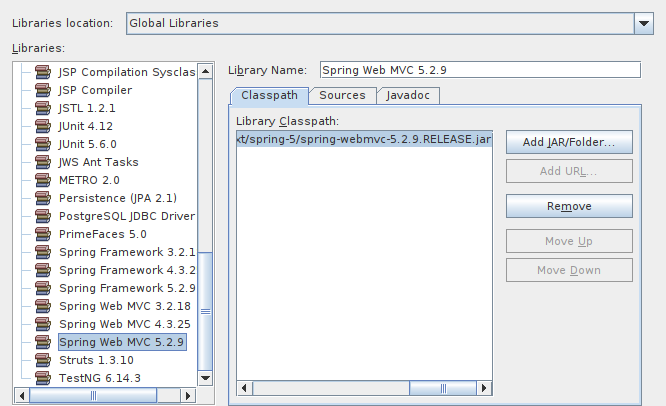The height and width of the screenshot is (406, 666).
Task: Select the Struts 1.3.10 library
Action: pyautogui.click(x=96, y=360)
